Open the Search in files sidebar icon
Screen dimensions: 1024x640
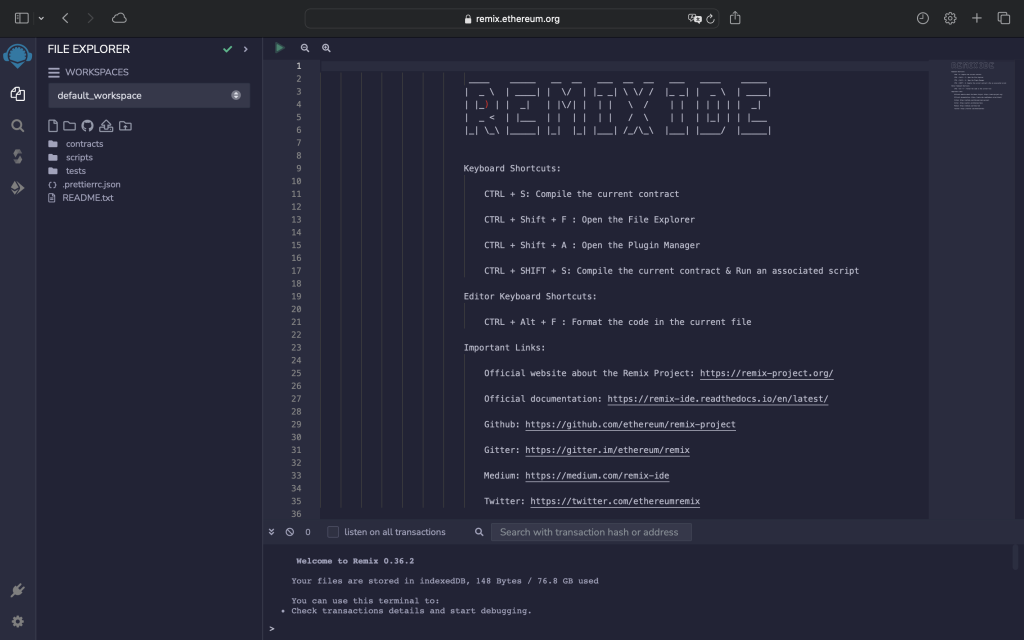point(18,125)
